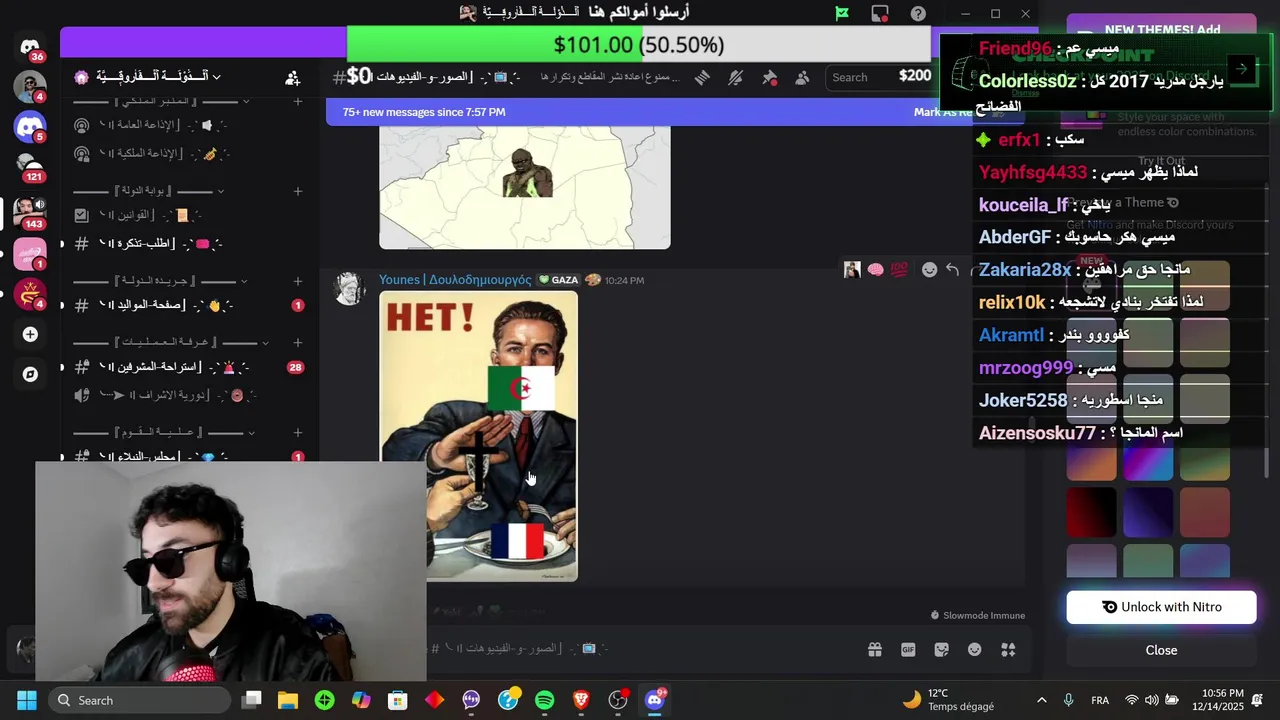Viewport: 1280px width, 720px height.
Task: Click Add a Server plus icon
Action: tap(30, 334)
